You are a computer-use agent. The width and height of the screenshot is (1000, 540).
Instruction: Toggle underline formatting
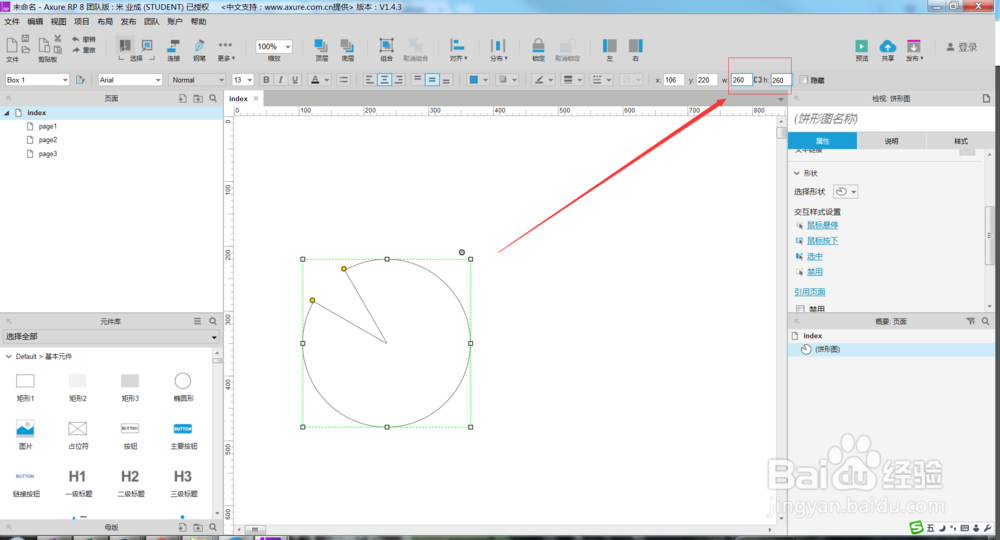(294, 80)
